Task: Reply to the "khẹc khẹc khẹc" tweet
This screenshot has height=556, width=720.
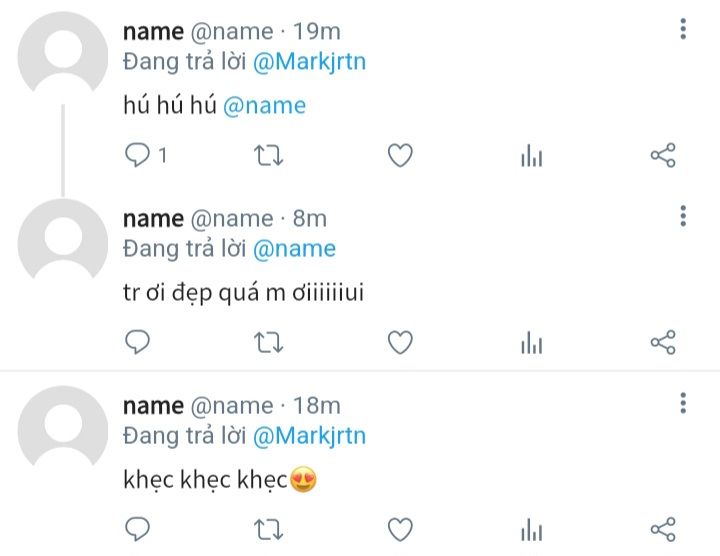Action: pos(137,529)
